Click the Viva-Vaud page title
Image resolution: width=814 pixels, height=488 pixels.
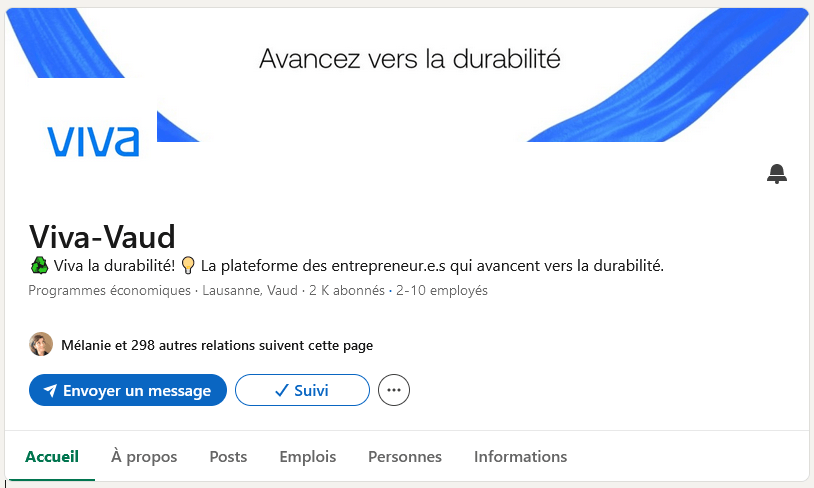pyautogui.click(x=102, y=236)
